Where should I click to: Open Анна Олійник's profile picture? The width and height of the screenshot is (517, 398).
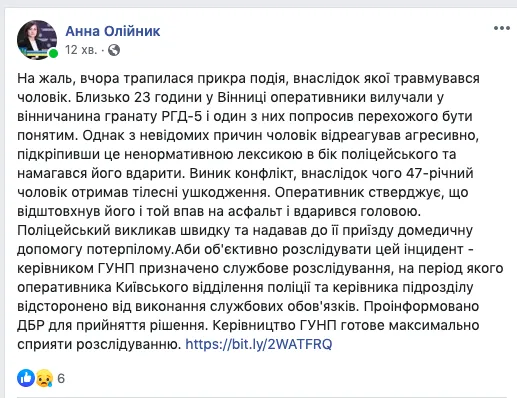(37, 40)
